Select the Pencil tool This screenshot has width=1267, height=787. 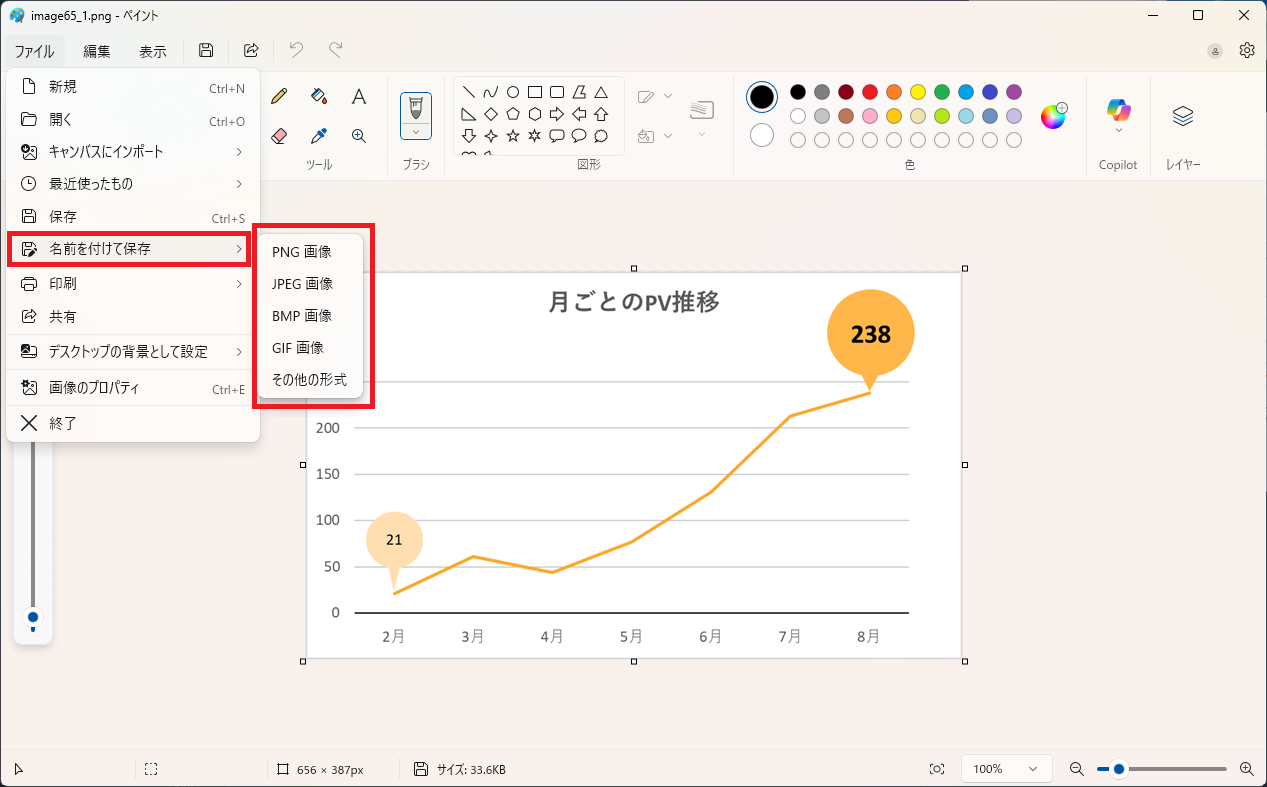tap(279, 96)
